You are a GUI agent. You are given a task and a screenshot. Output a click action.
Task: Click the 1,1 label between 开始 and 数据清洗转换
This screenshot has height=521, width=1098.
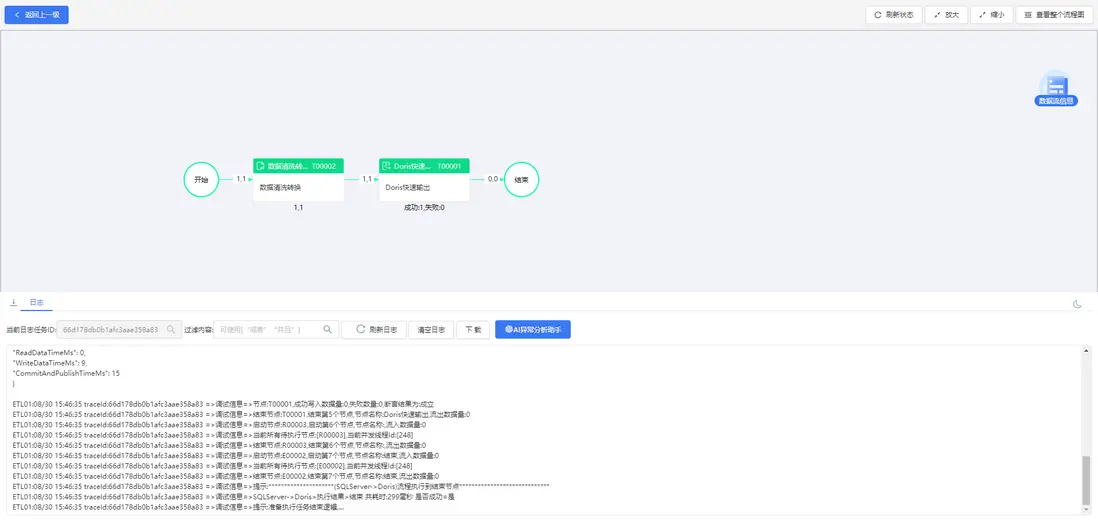(241, 179)
